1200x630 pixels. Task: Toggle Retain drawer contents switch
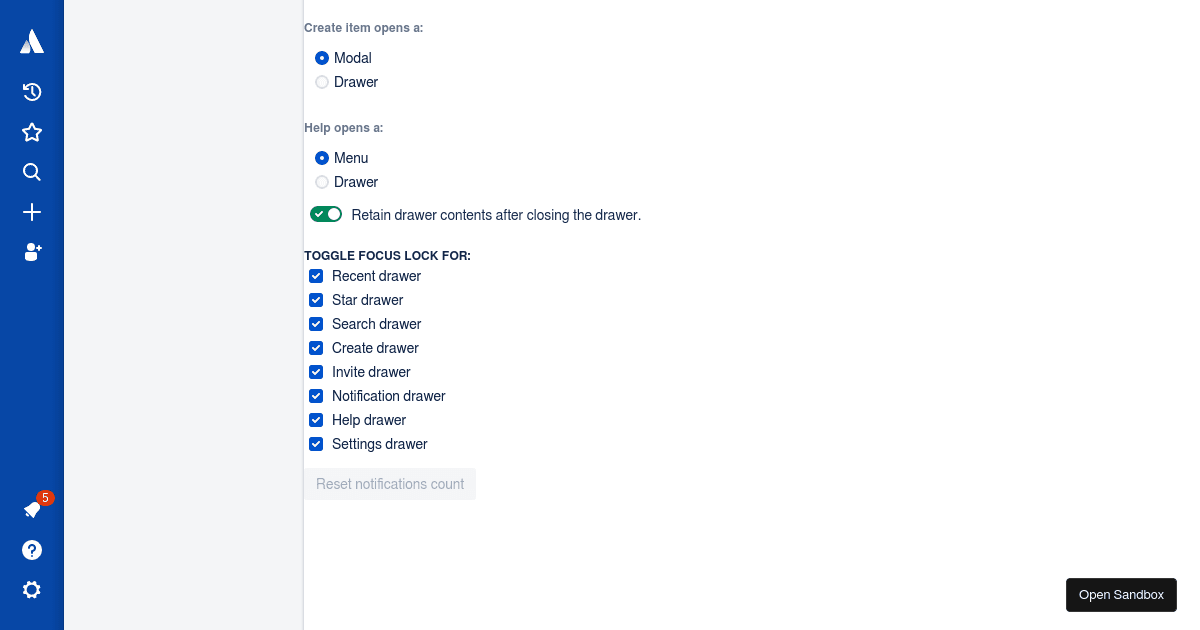[326, 214]
